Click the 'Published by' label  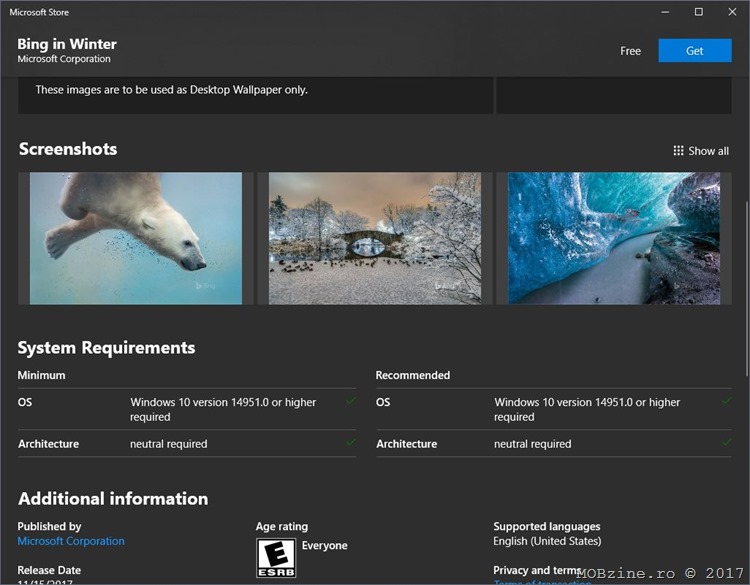tap(49, 527)
